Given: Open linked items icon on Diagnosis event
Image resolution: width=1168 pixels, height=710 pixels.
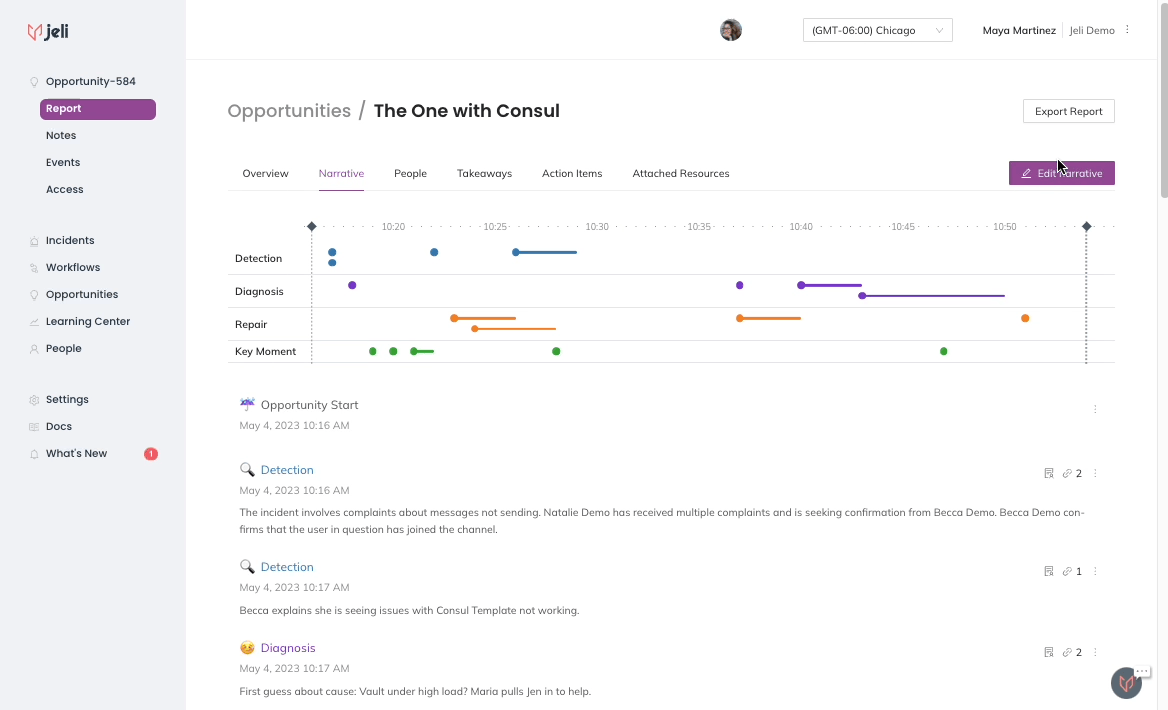Looking at the screenshot, I should coord(1067,652).
